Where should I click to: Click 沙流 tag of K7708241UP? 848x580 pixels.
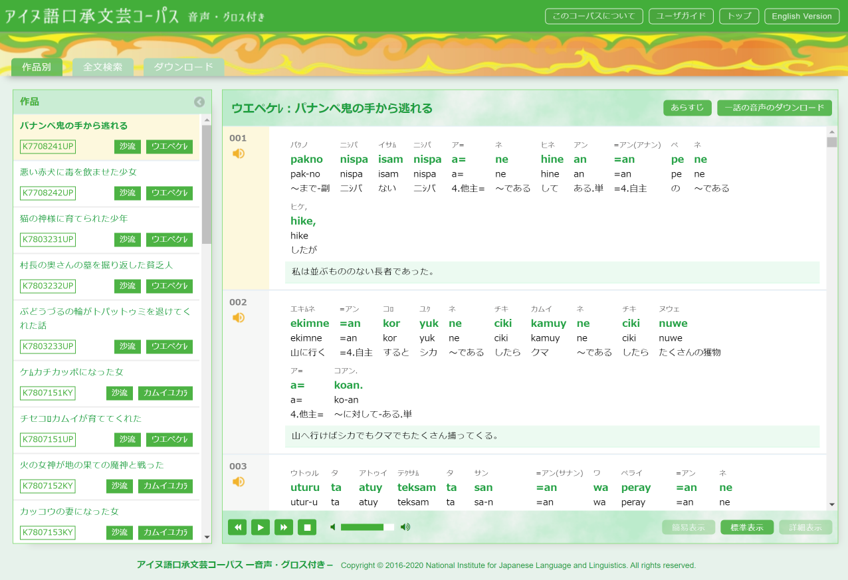point(128,147)
